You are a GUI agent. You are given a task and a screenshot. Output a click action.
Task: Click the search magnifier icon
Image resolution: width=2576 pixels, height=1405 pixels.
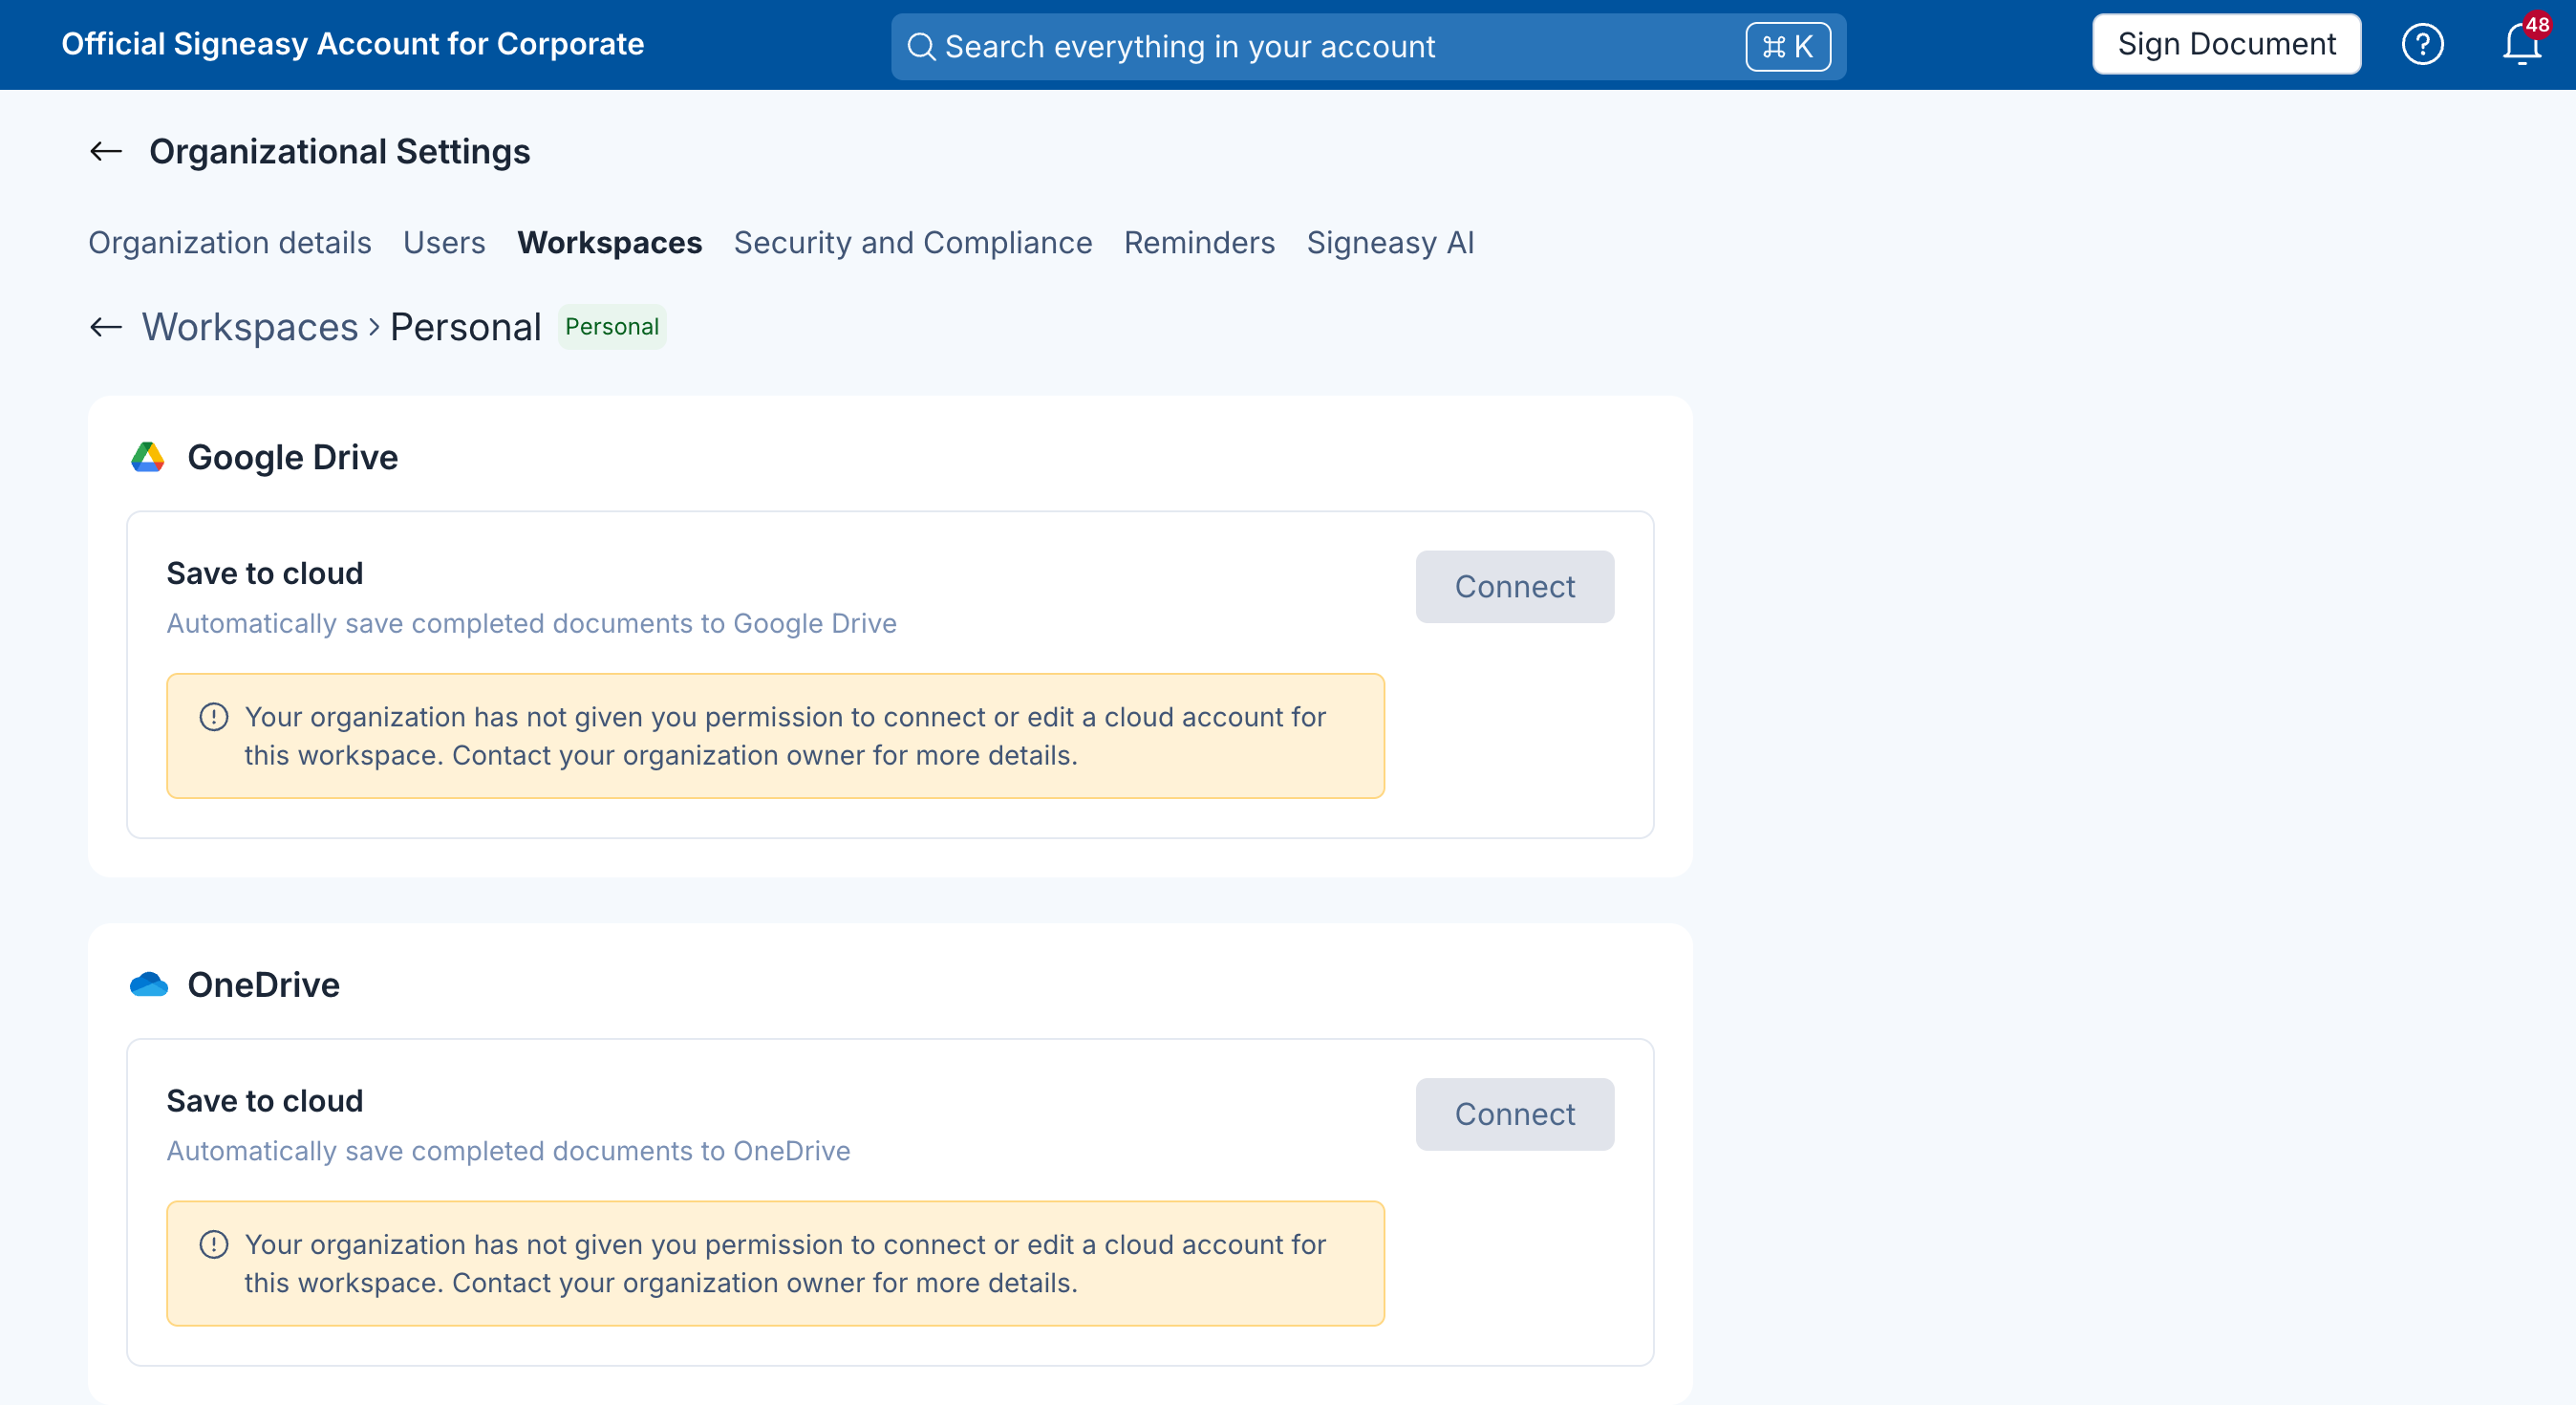click(921, 47)
